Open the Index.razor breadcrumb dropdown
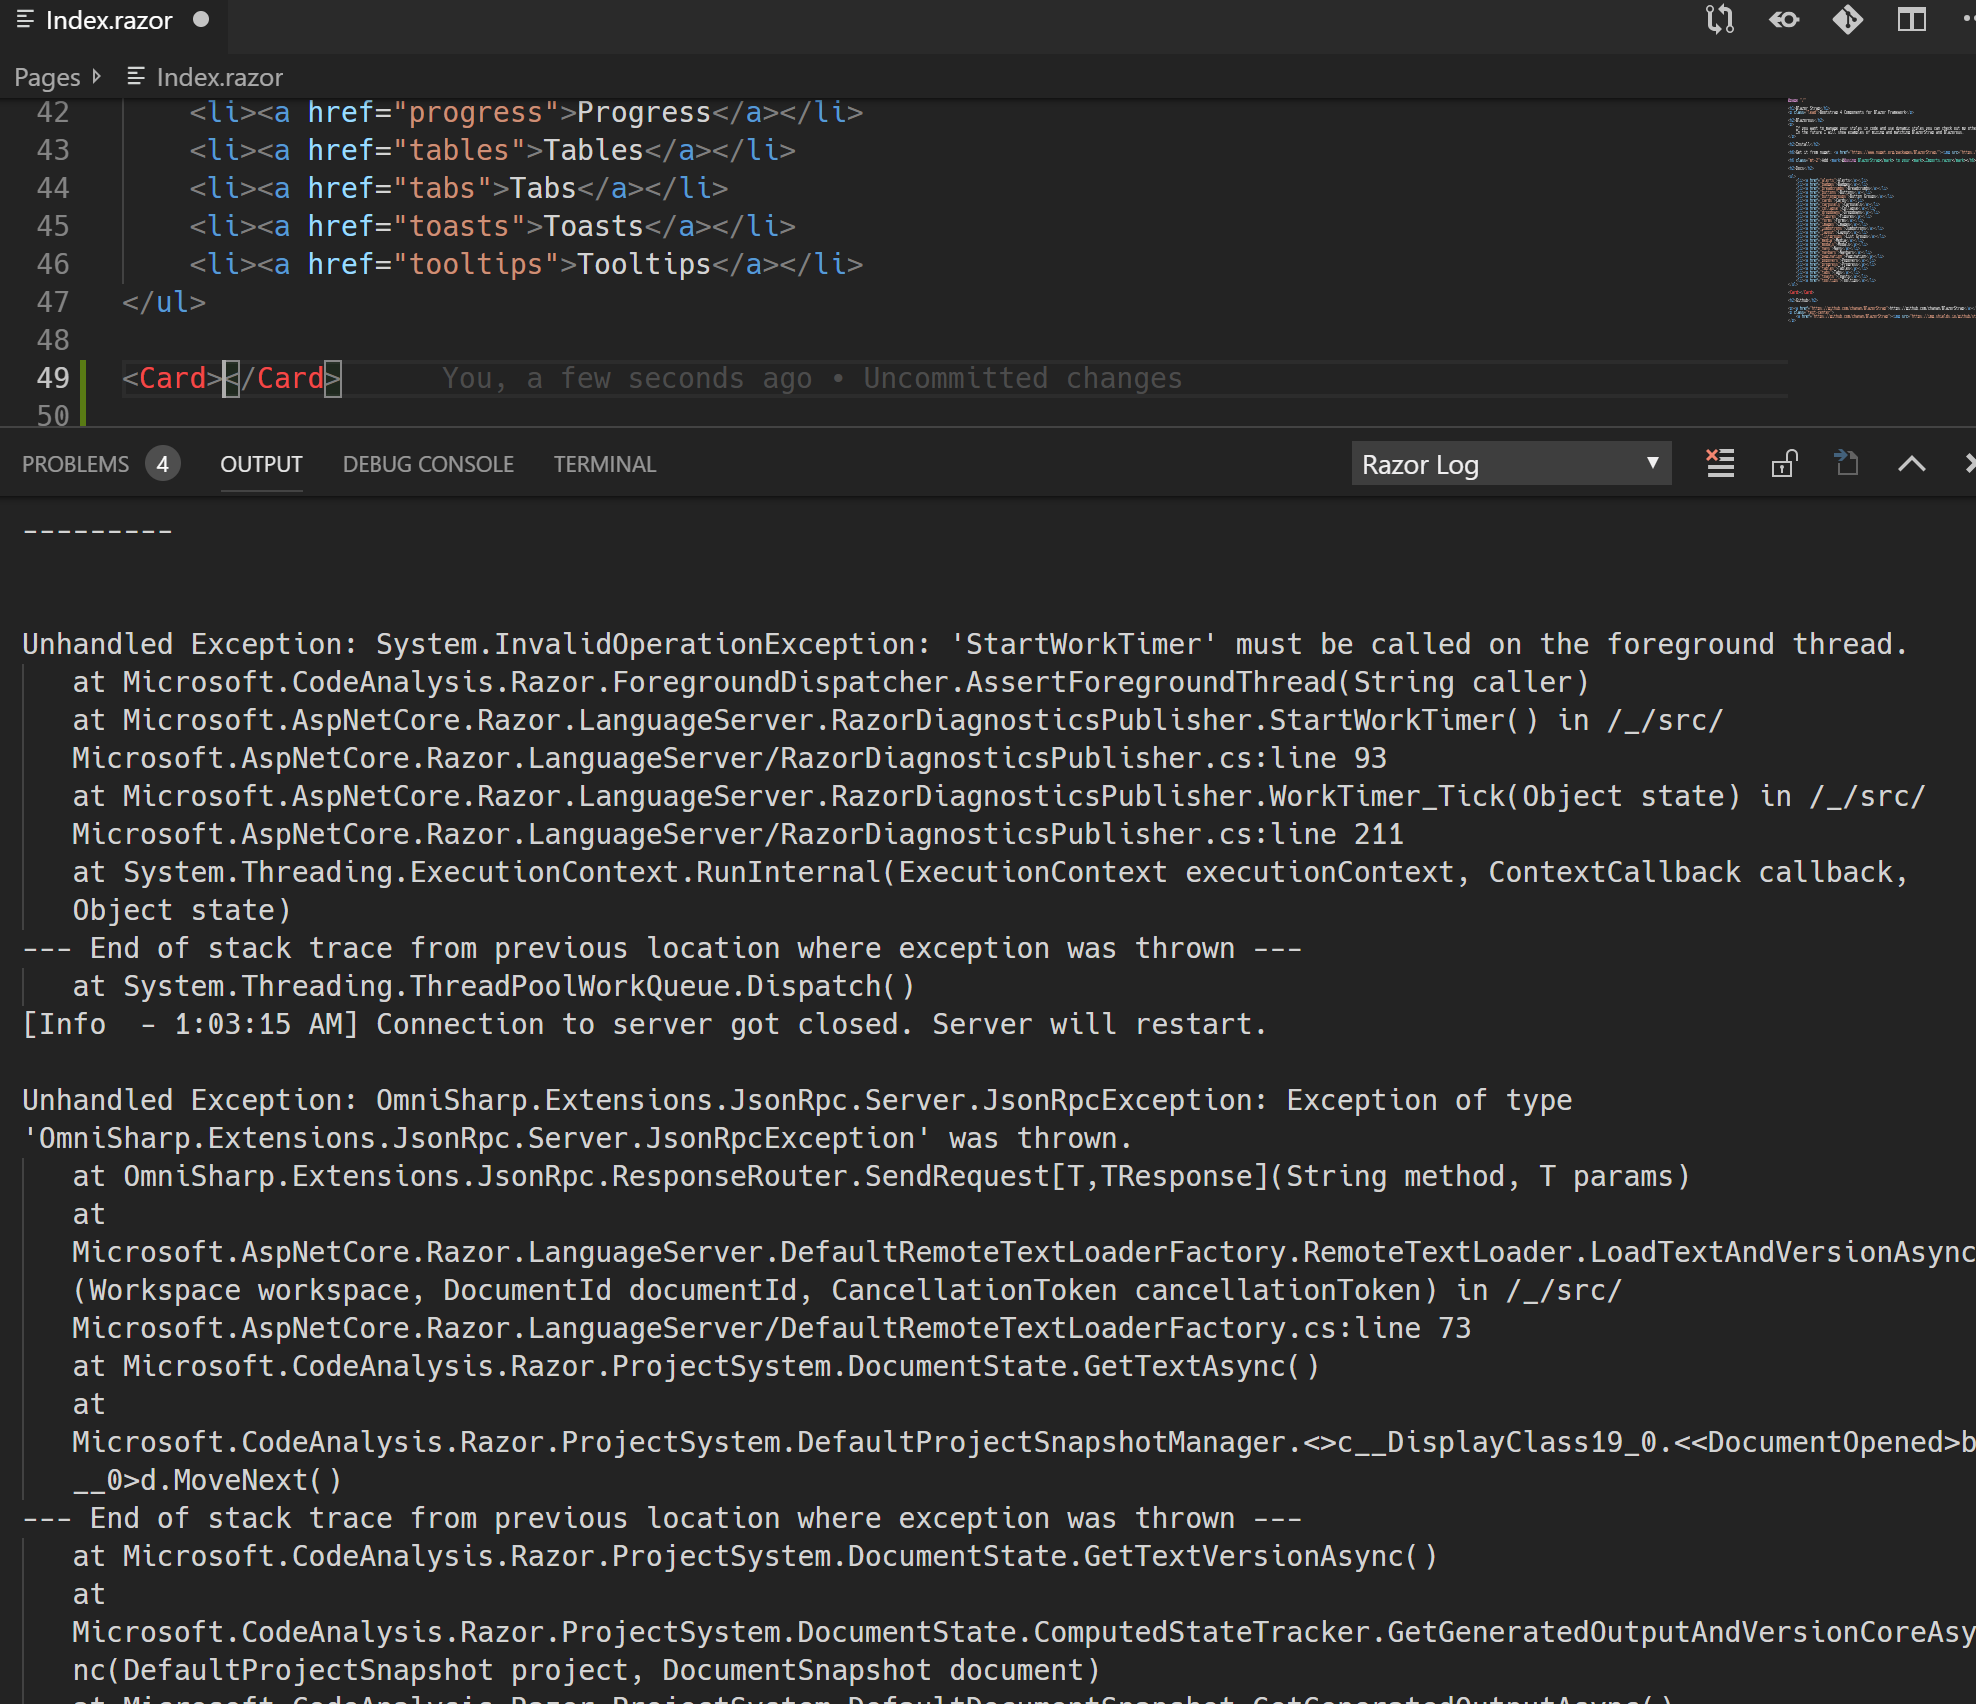 pos(219,76)
